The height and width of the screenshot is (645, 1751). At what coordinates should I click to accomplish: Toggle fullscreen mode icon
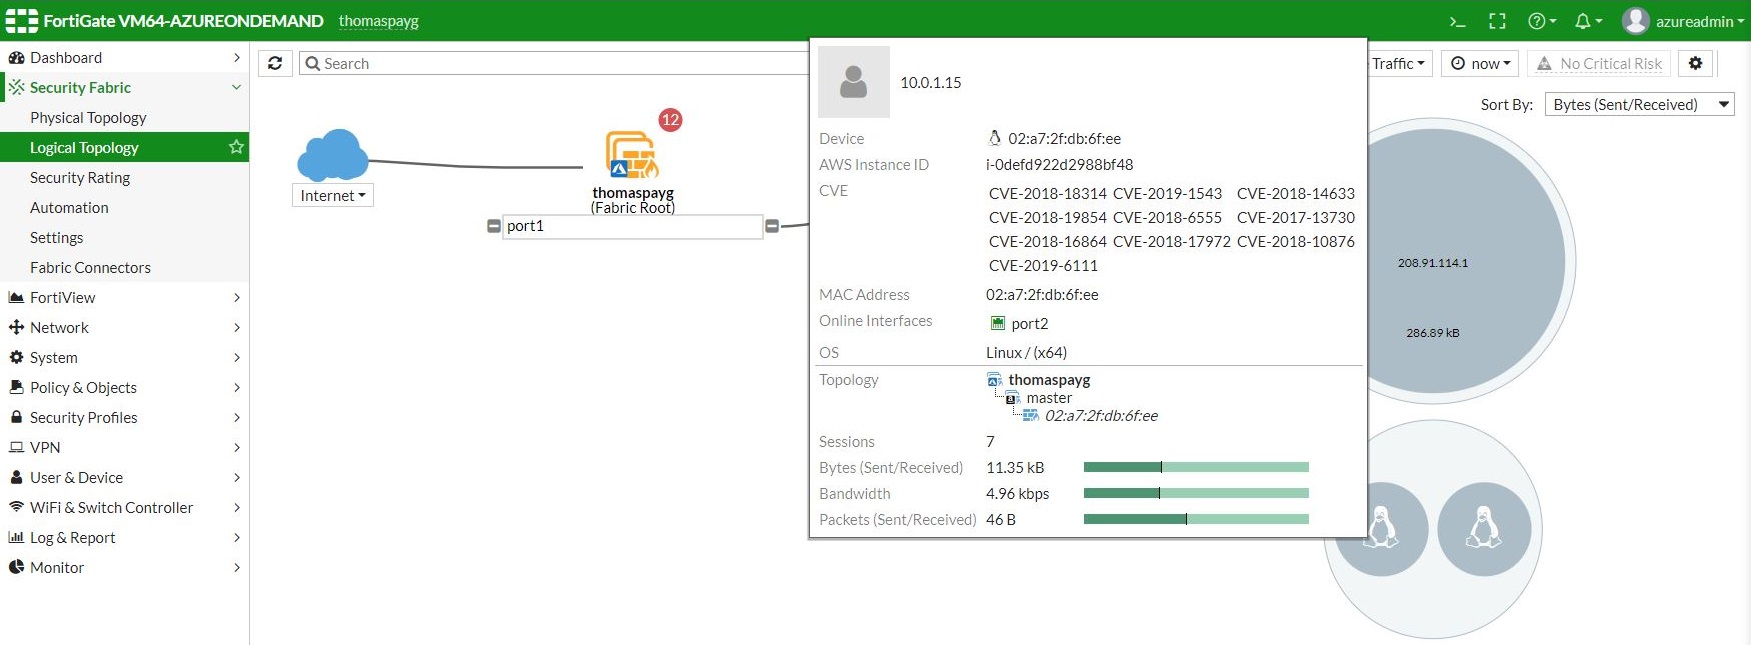pyautogui.click(x=1497, y=21)
